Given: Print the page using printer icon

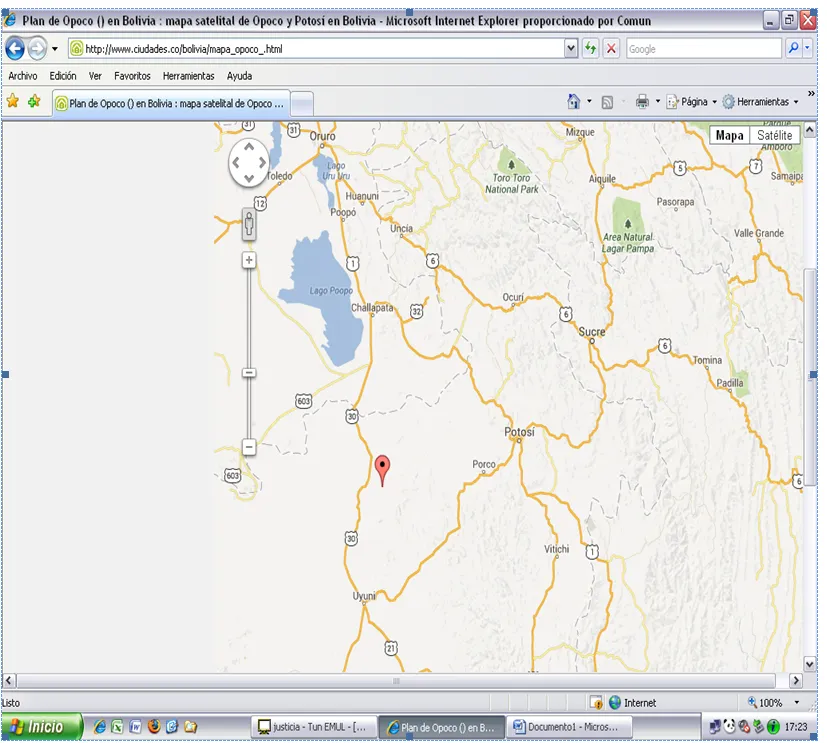Looking at the screenshot, I should tap(642, 101).
